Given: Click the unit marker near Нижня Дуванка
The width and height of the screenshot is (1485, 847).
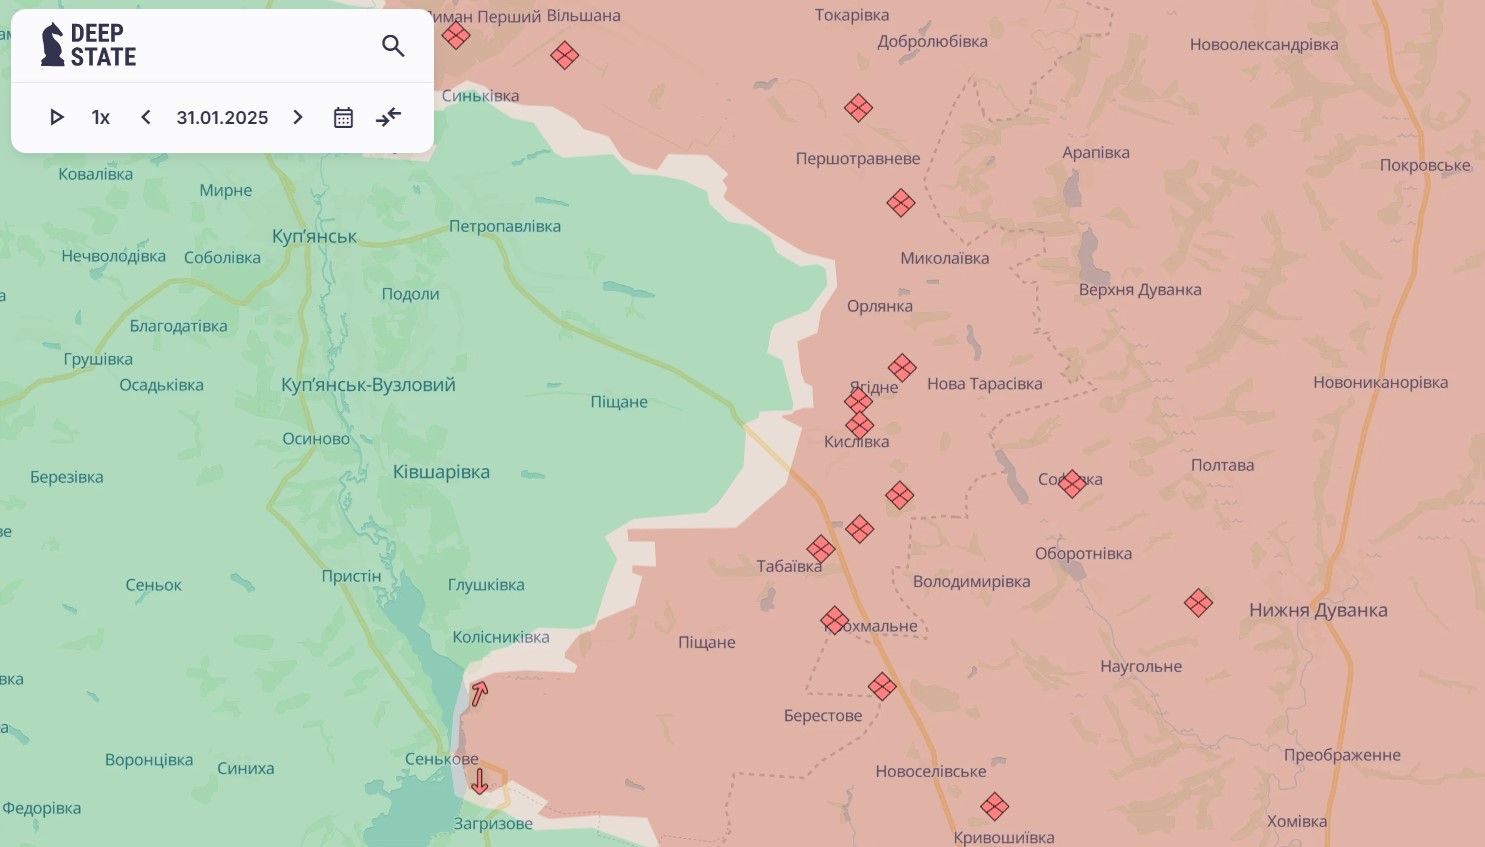Looking at the screenshot, I should [x=1198, y=603].
